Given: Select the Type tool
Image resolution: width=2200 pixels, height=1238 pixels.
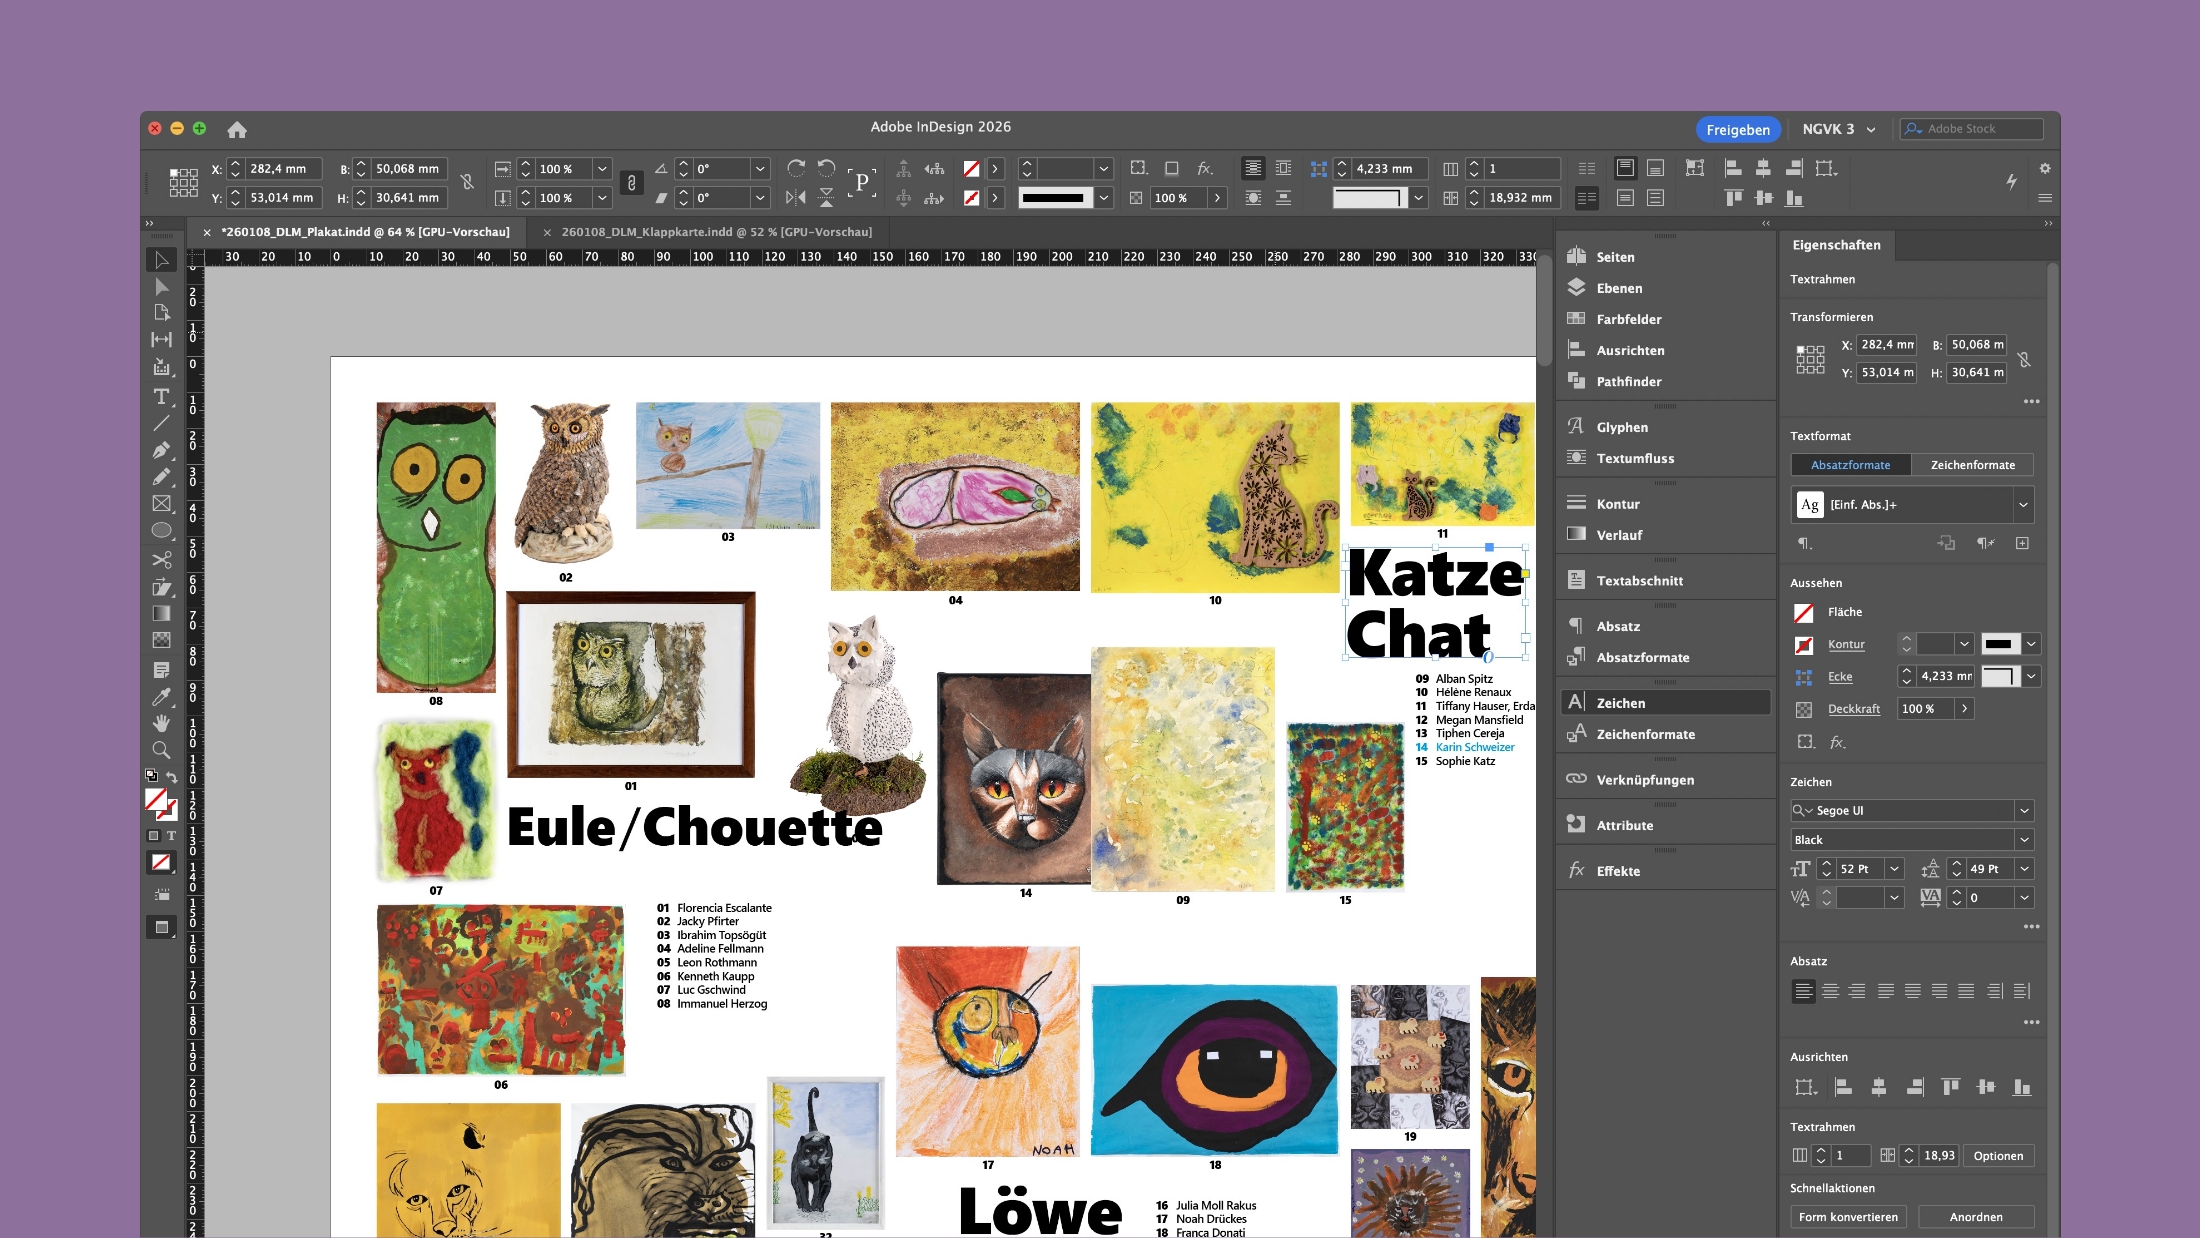Looking at the screenshot, I should tap(161, 397).
